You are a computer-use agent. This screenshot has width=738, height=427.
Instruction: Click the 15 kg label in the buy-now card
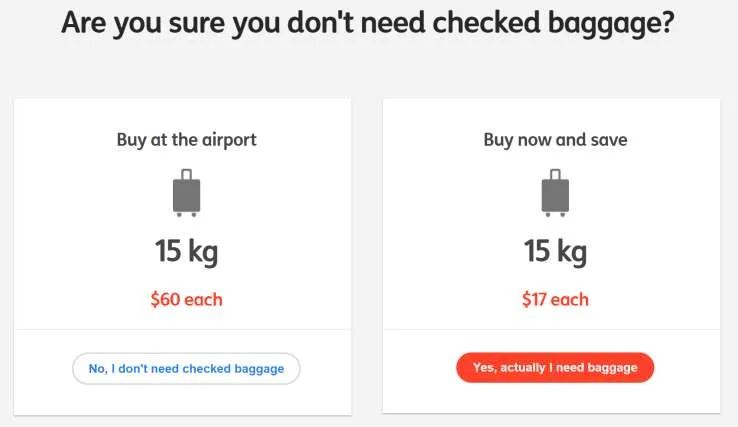(555, 250)
